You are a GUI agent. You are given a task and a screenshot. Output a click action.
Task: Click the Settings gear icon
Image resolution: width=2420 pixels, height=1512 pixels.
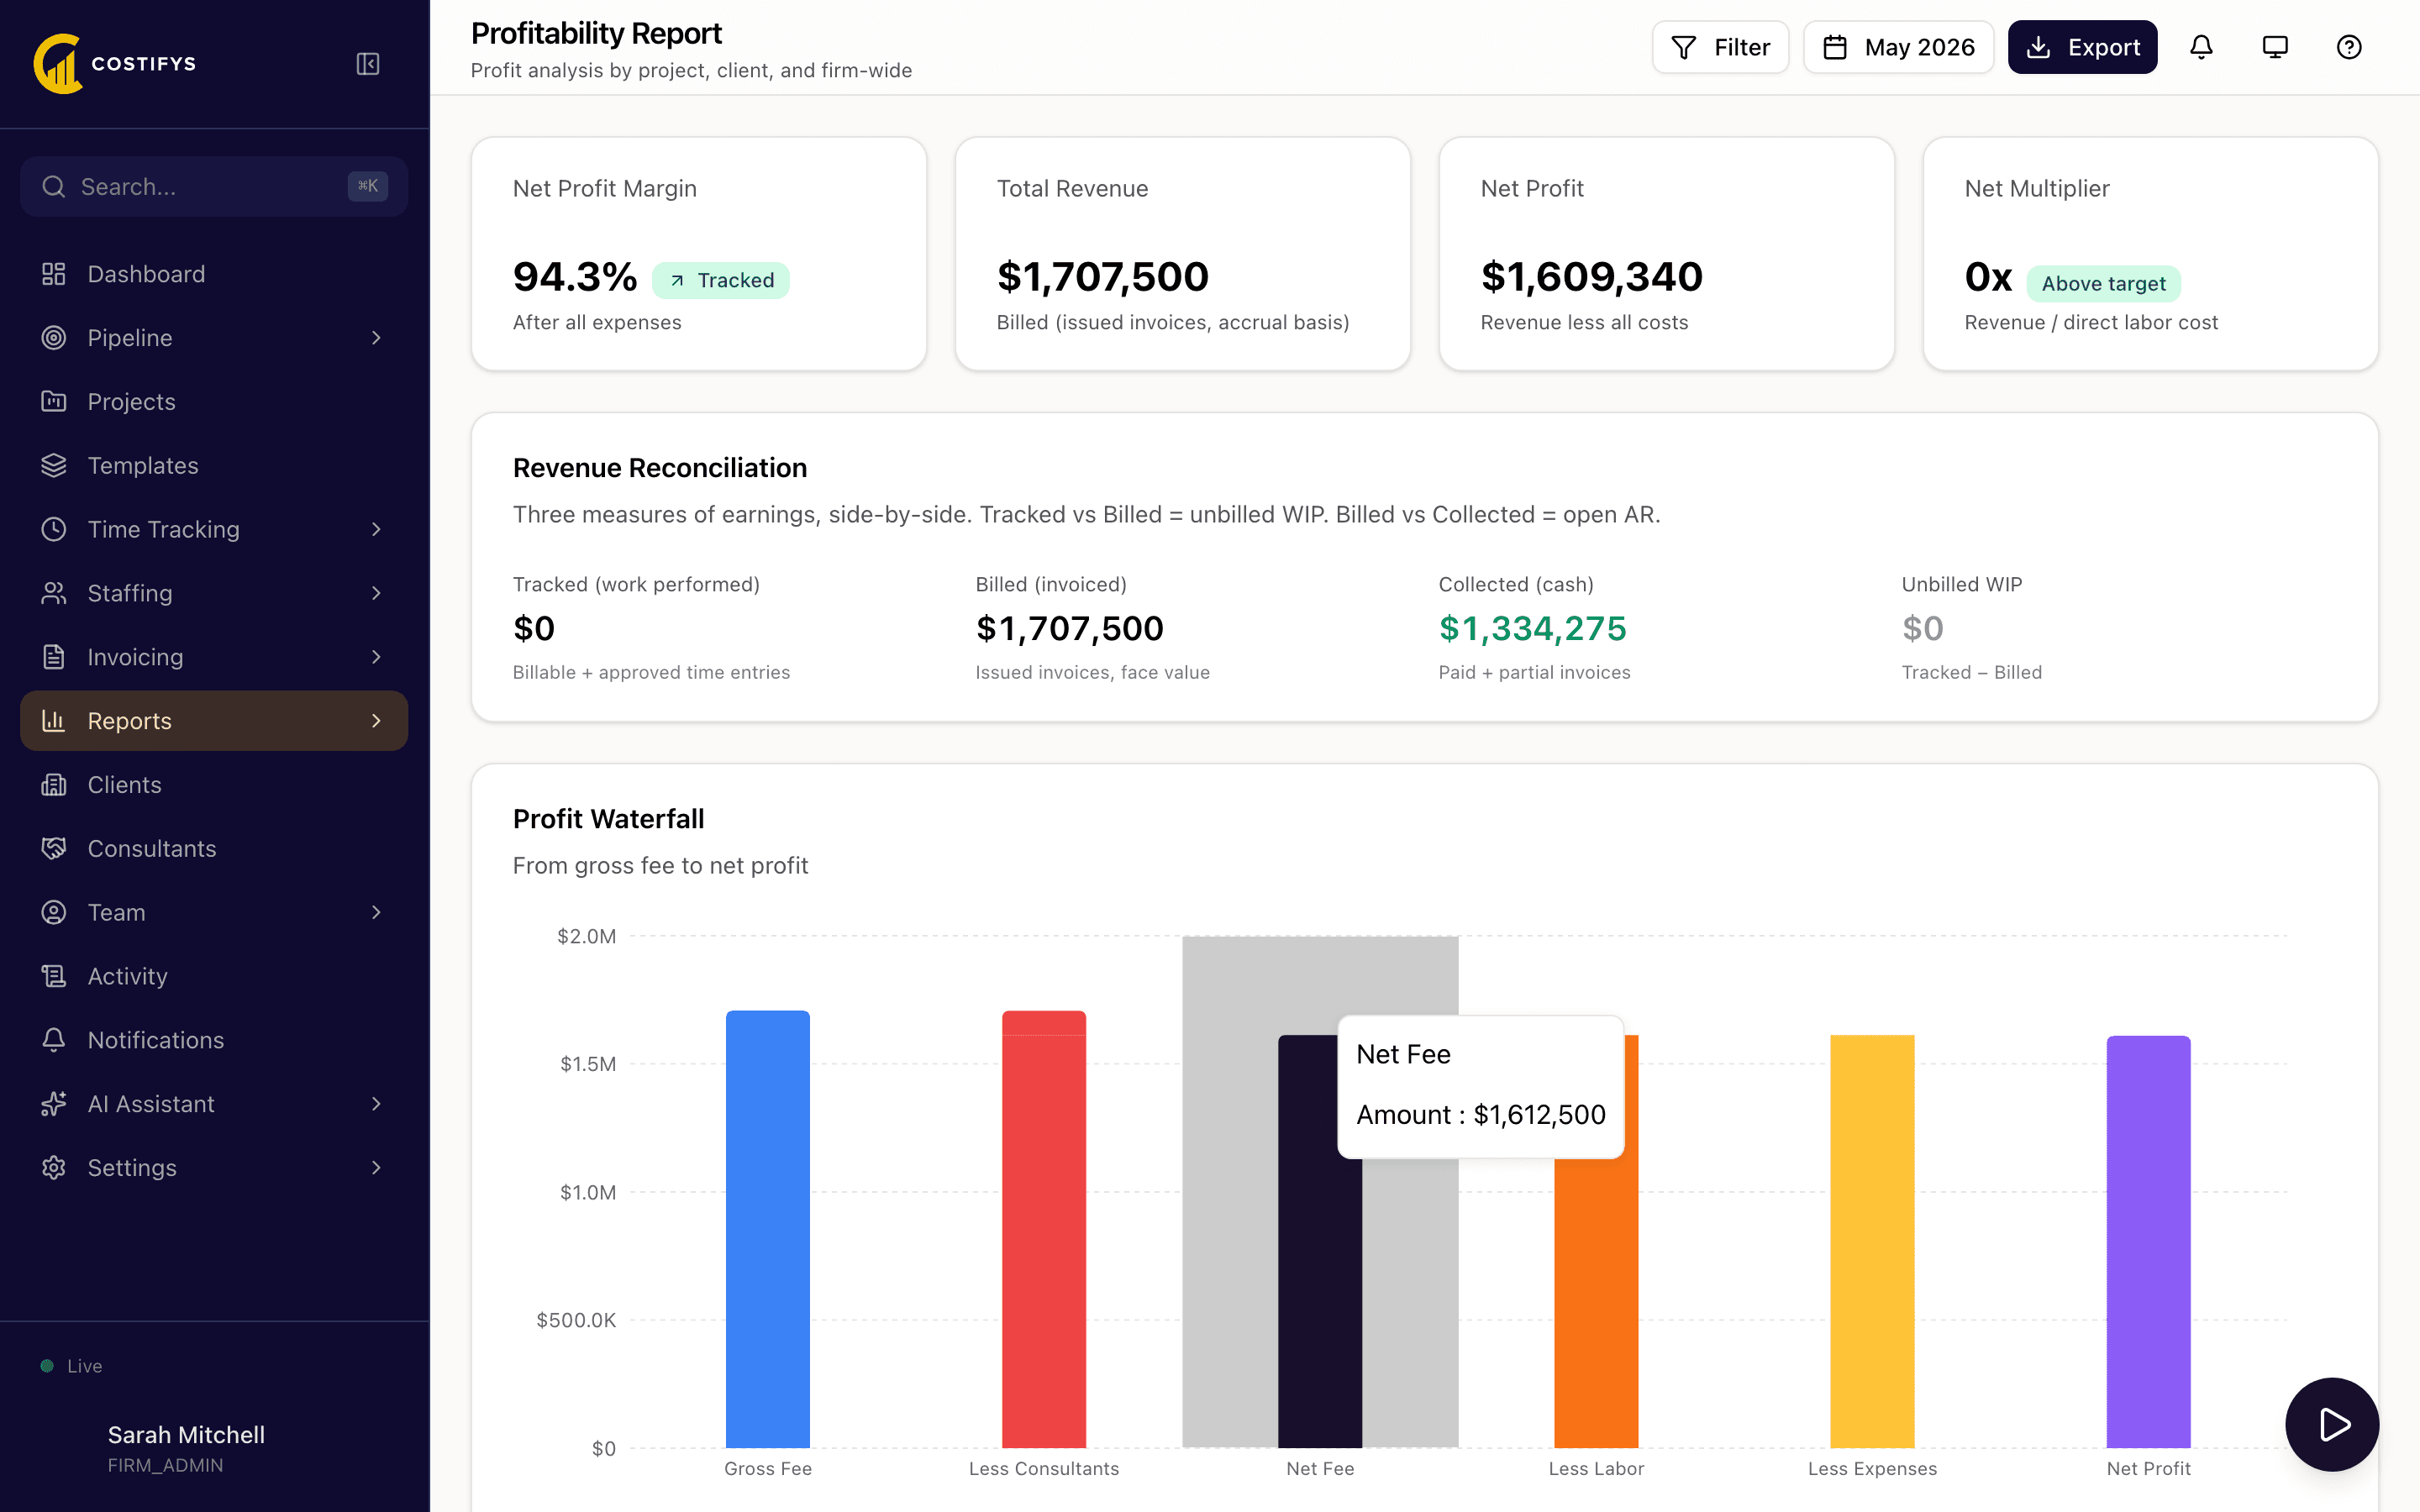(54, 1168)
